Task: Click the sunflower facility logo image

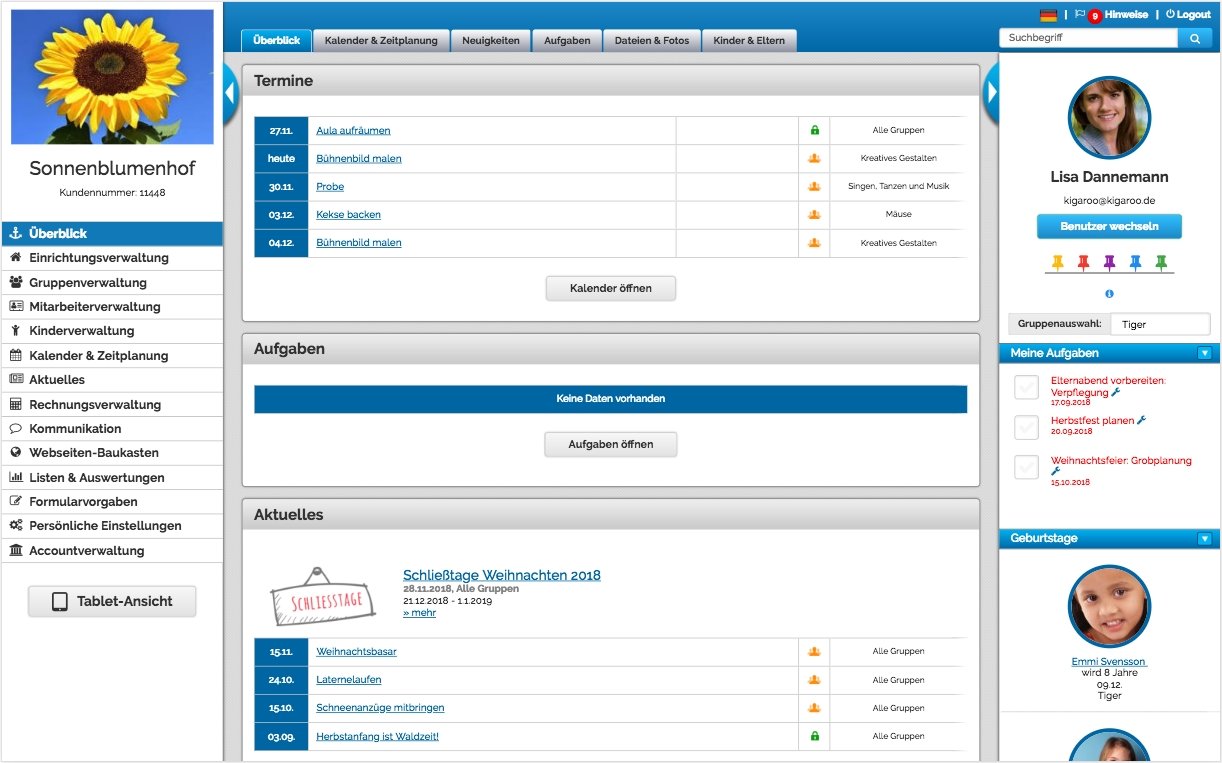Action: coord(112,77)
